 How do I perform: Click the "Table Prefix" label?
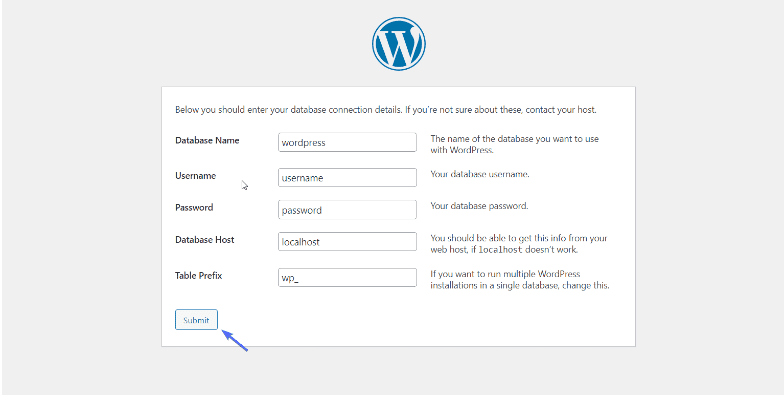(198, 276)
